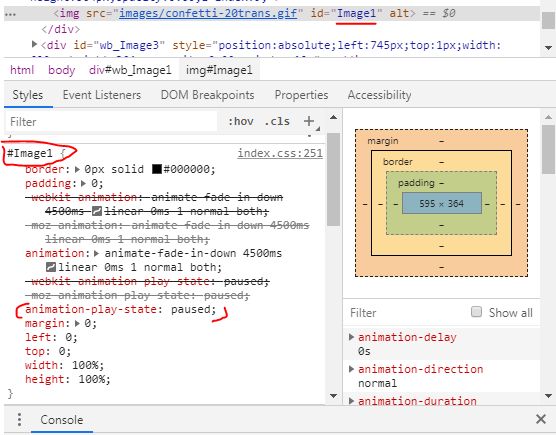556x435 pixels.
Task: Open the images/confetti-20trans.gif source link
Action: pyautogui.click(x=208, y=13)
